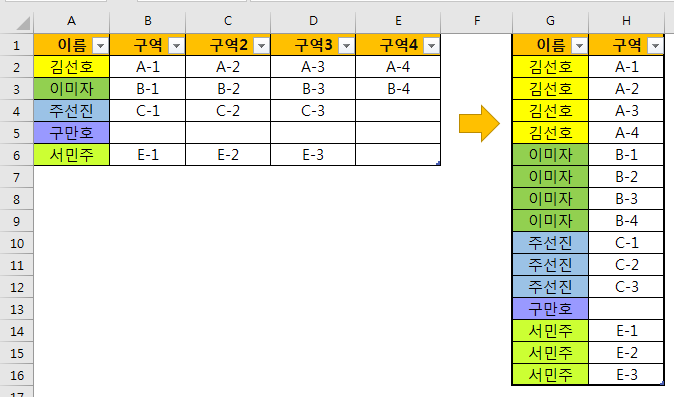Select column D header

[313, 21]
